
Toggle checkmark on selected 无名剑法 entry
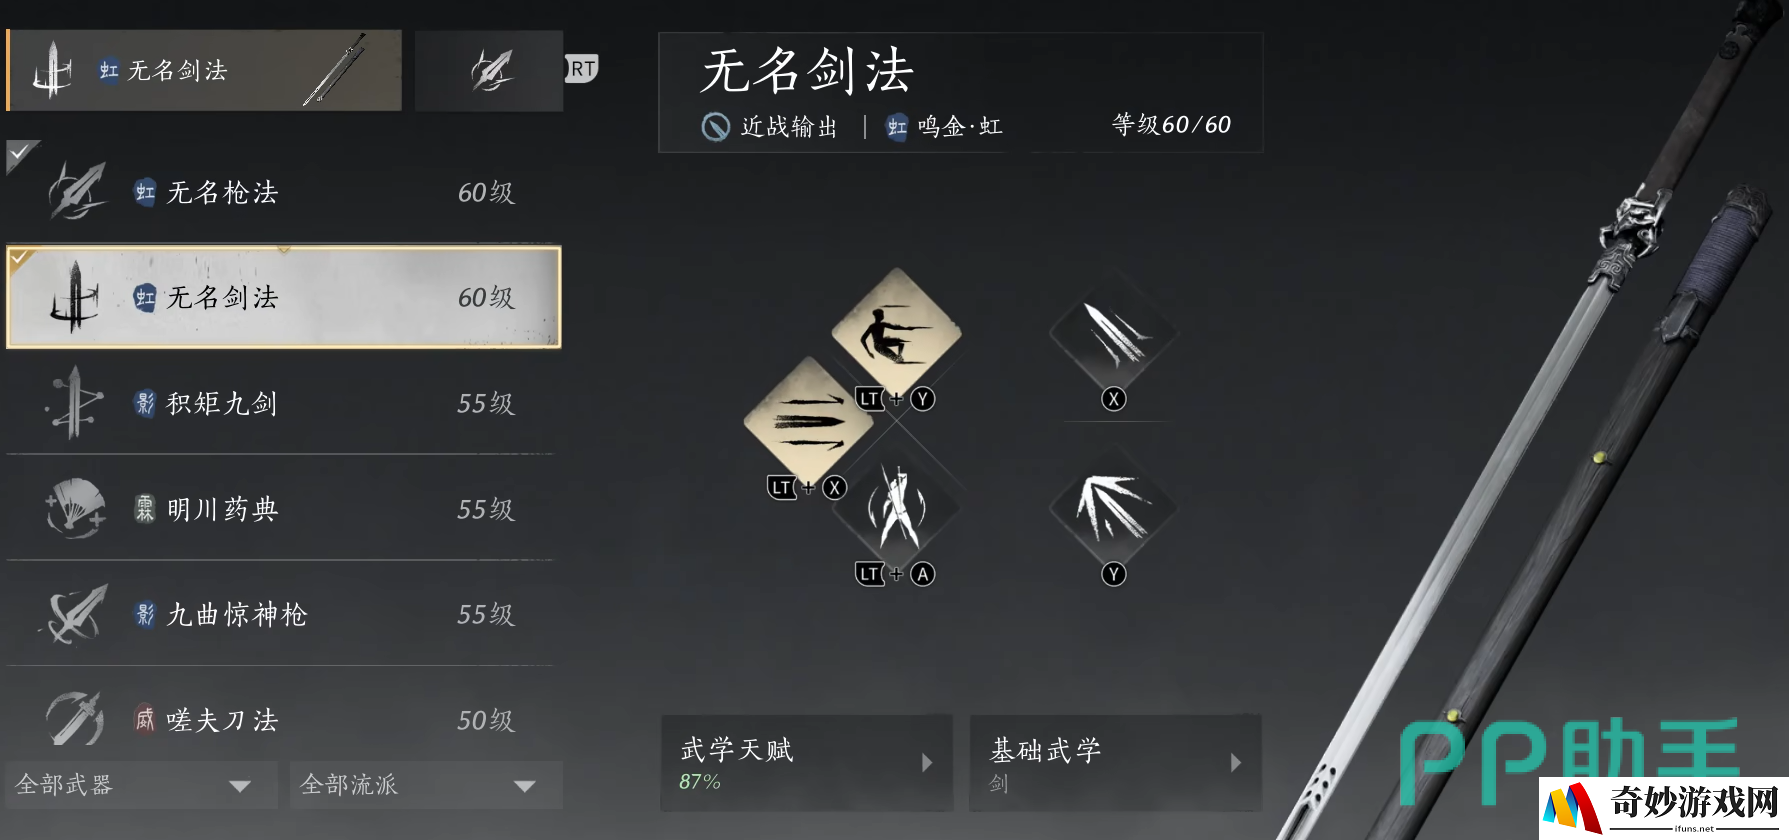pyautogui.click(x=19, y=258)
